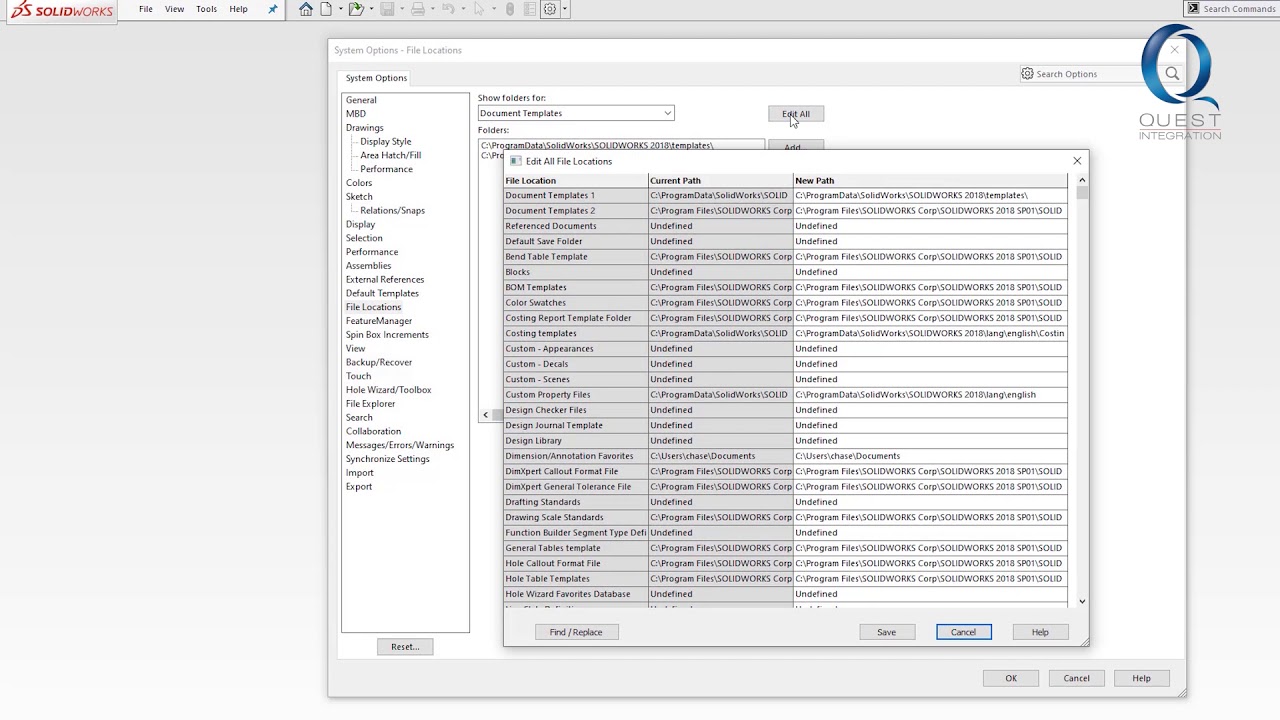
Task: Click the Edit All File Locations title icon
Action: pos(516,161)
